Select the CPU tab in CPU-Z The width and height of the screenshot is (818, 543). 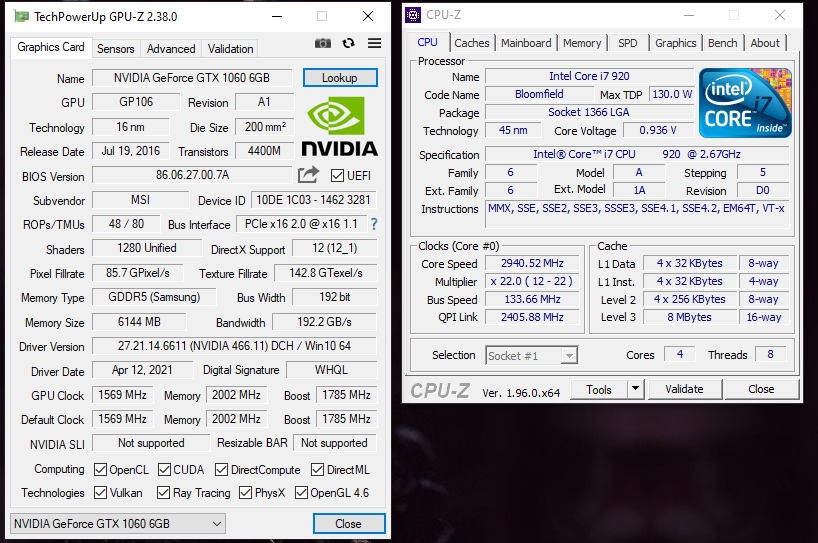[427, 42]
